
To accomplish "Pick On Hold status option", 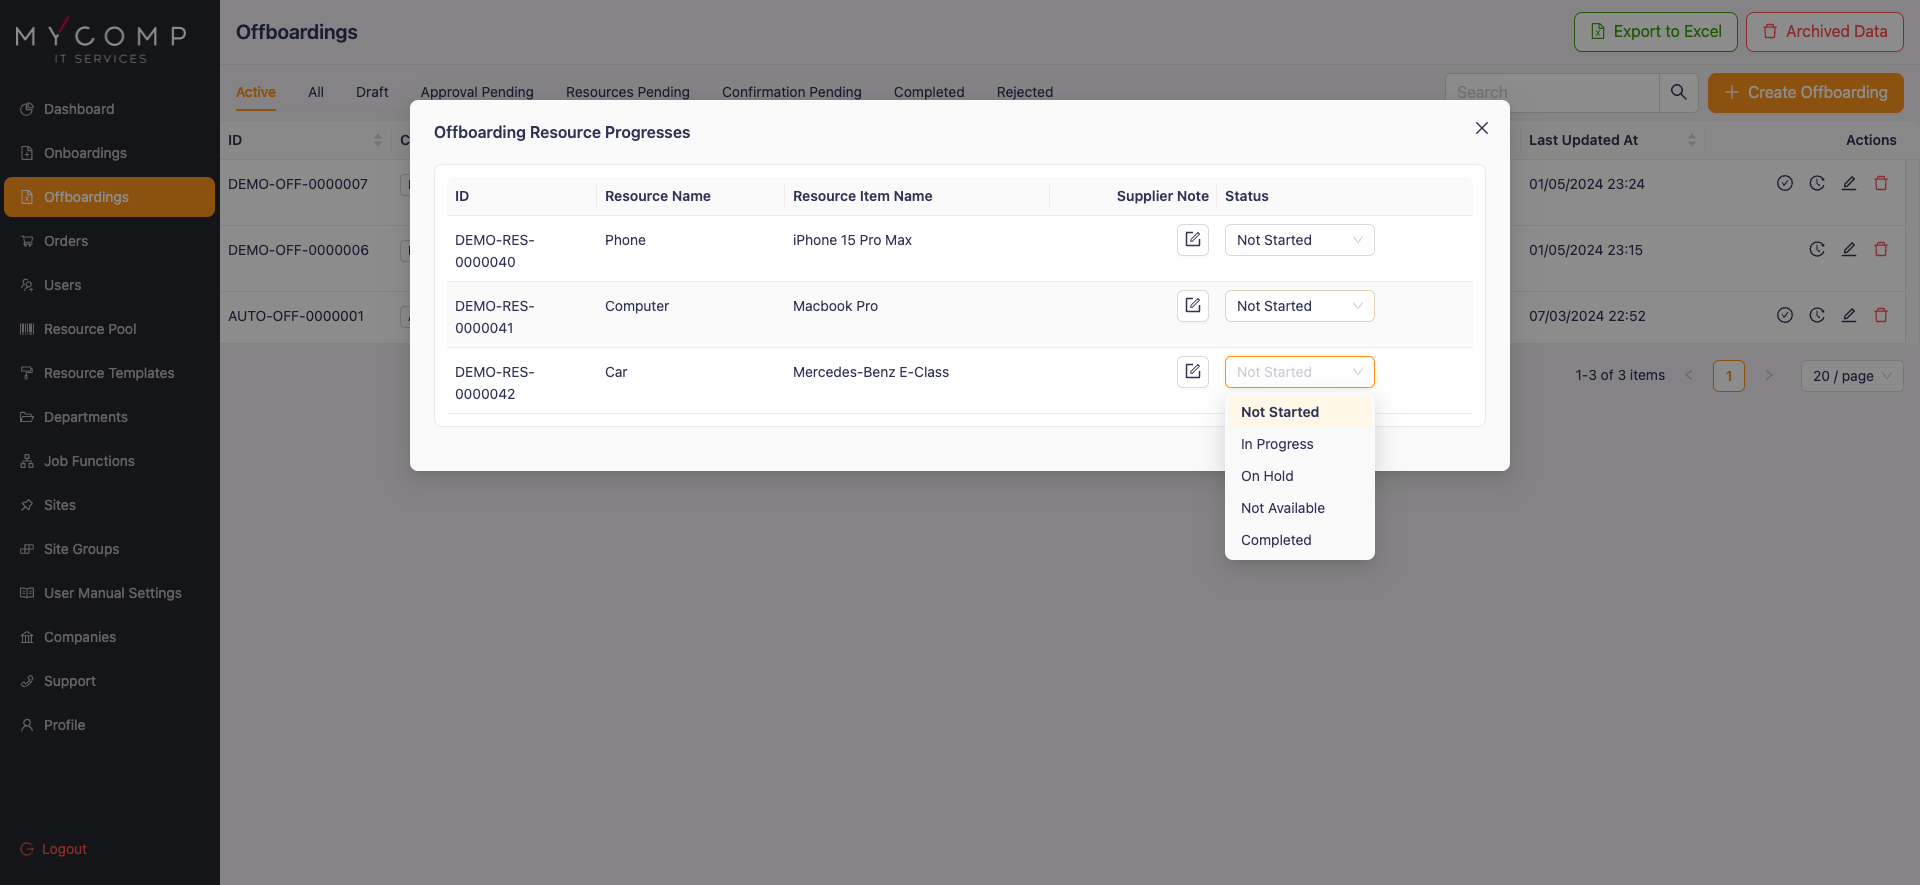I will tap(1267, 476).
